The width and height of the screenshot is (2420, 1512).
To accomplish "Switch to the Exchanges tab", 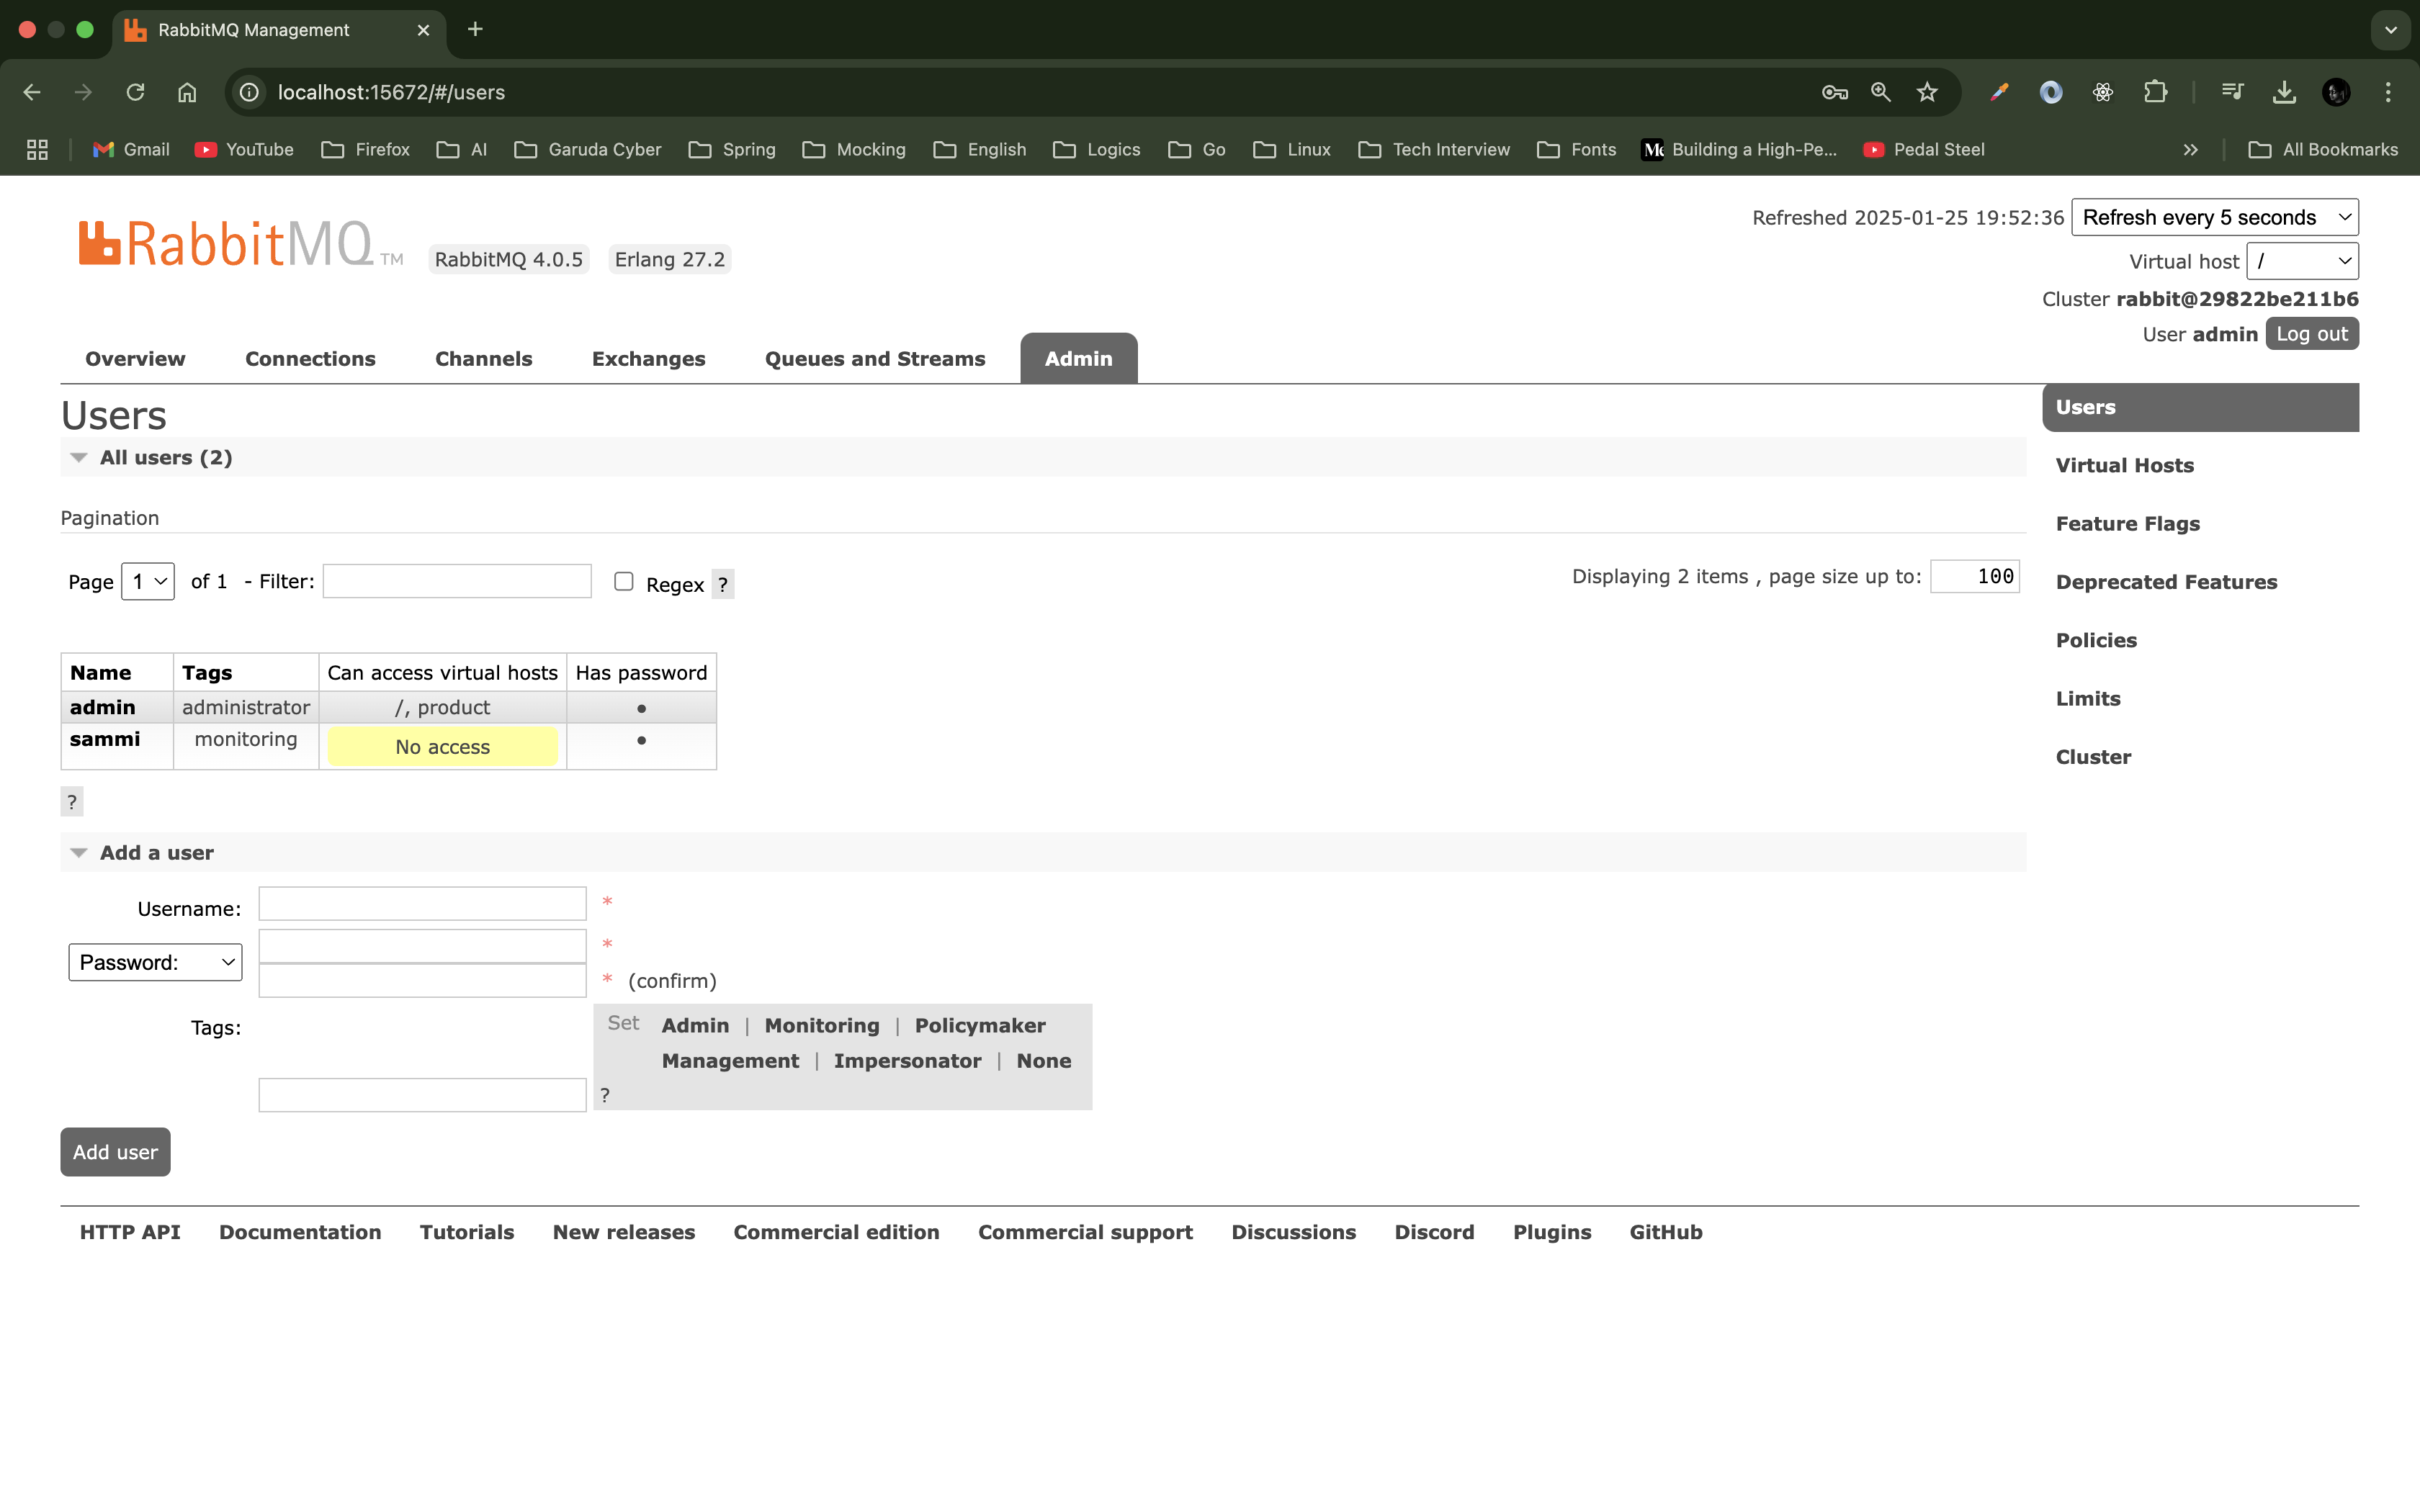I will click(648, 358).
